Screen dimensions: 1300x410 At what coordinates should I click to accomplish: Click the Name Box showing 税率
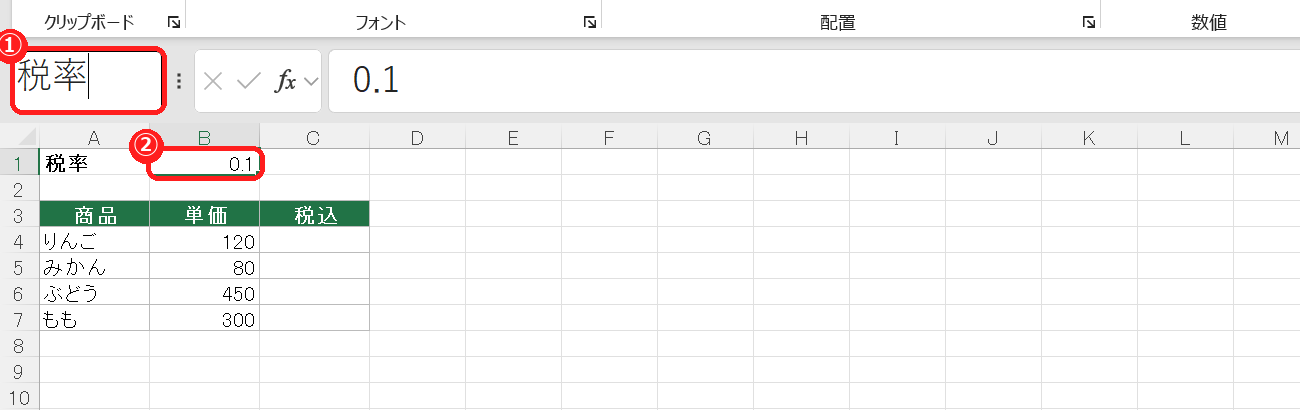coord(87,81)
